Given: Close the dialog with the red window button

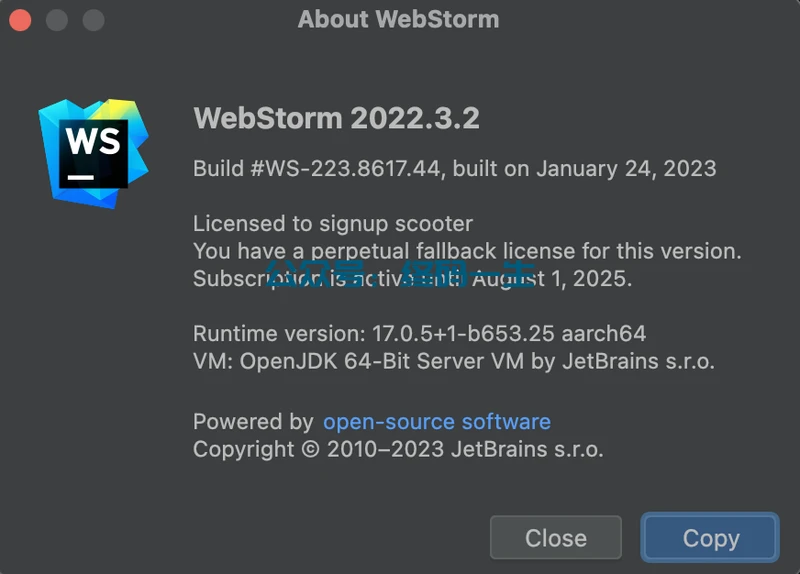Looking at the screenshot, I should pyautogui.click(x=20, y=20).
